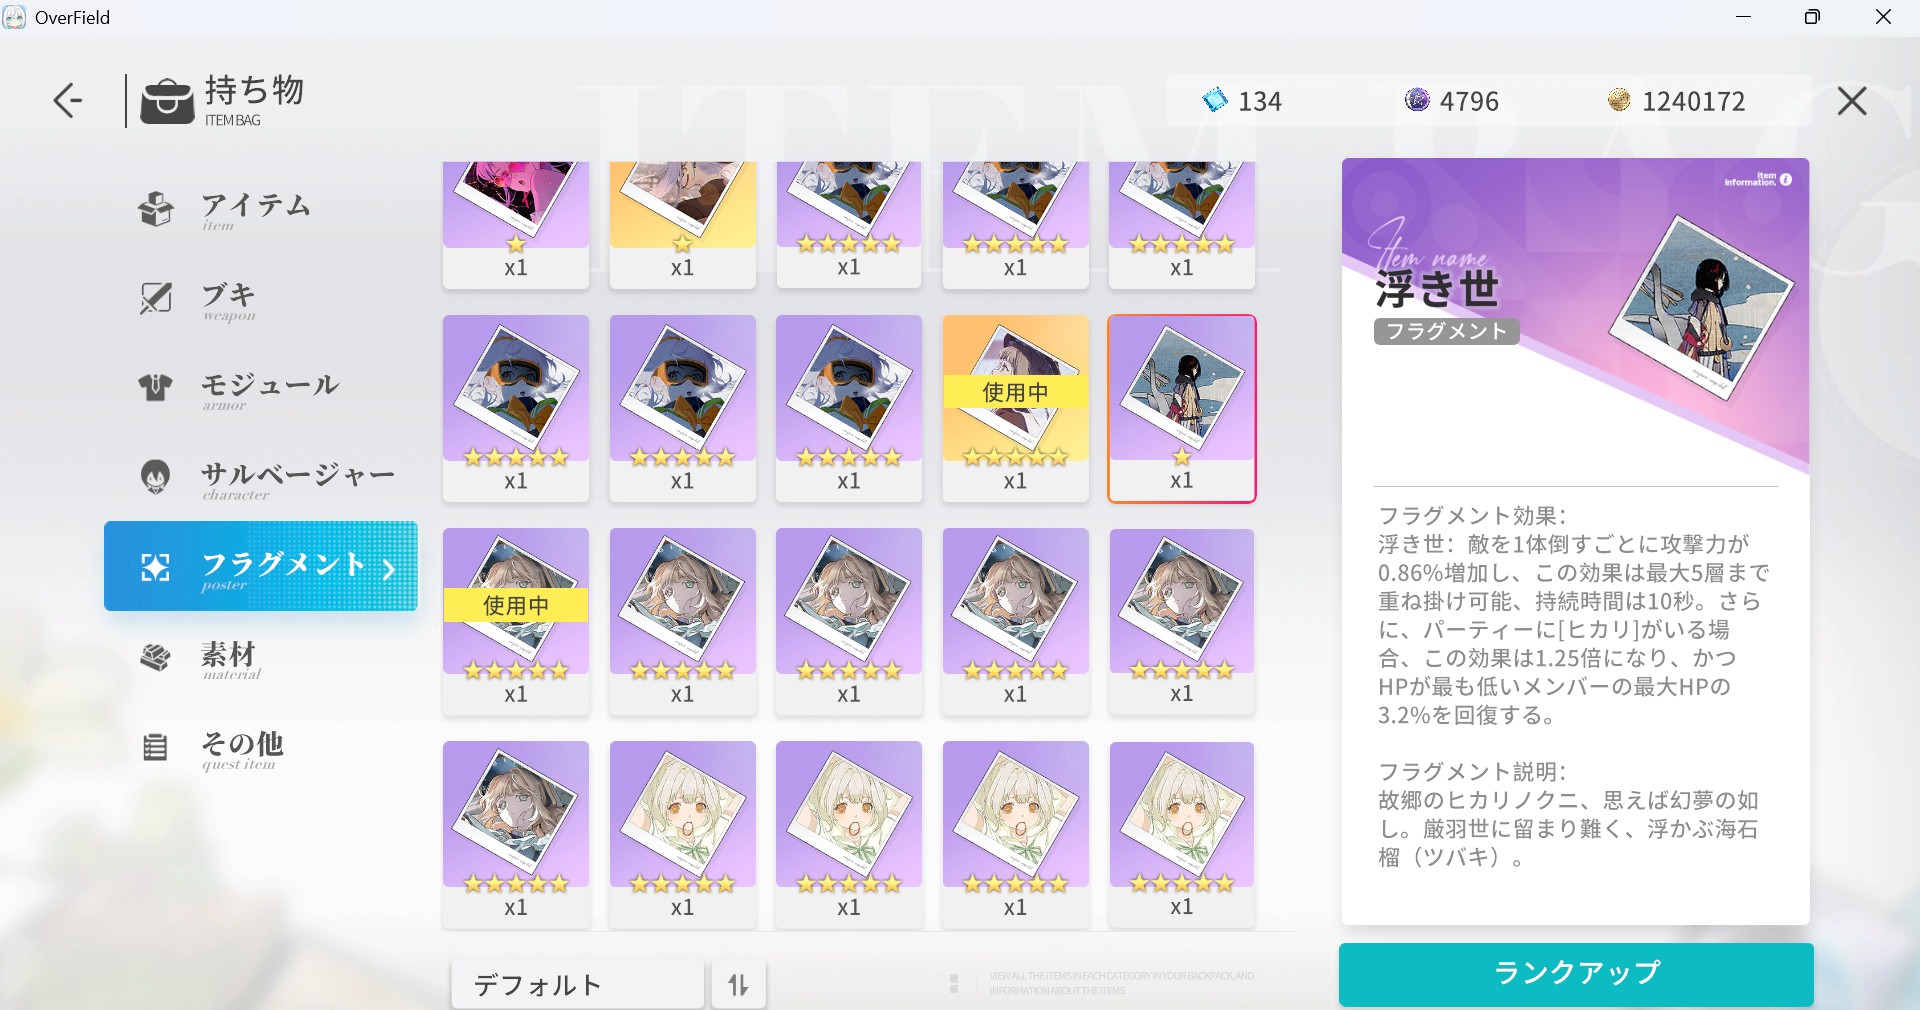Click the gold coin currency icon
1920x1010 pixels.
click(x=1619, y=99)
